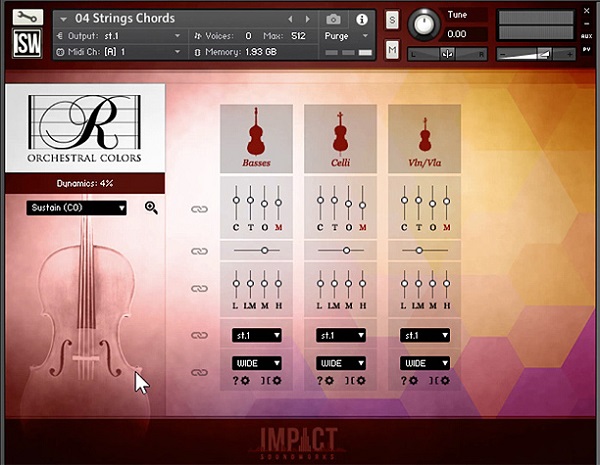Open Vln/Vla stereo width gear settings
Viewport: 600px width, 465px height.
click(x=440, y=380)
